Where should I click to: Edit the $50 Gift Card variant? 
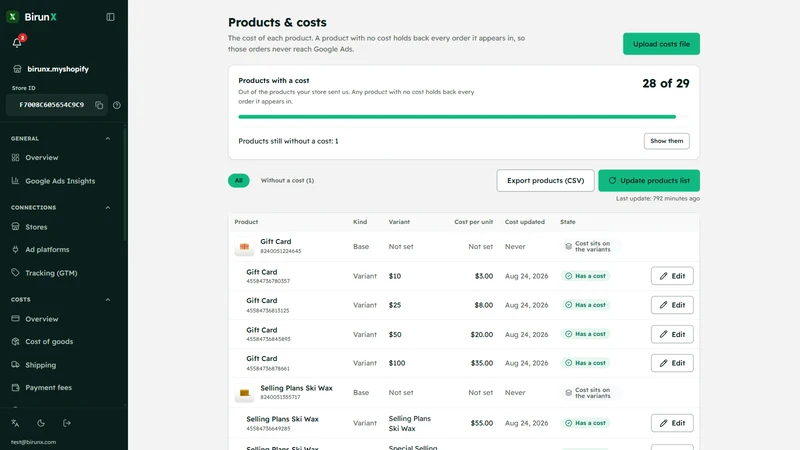click(672, 334)
